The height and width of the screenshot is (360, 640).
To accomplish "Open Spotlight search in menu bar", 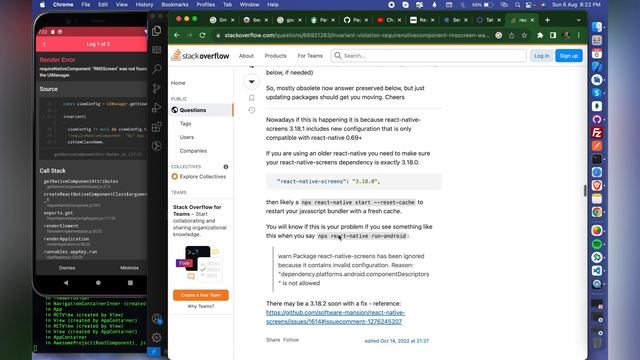I will [x=517, y=5].
